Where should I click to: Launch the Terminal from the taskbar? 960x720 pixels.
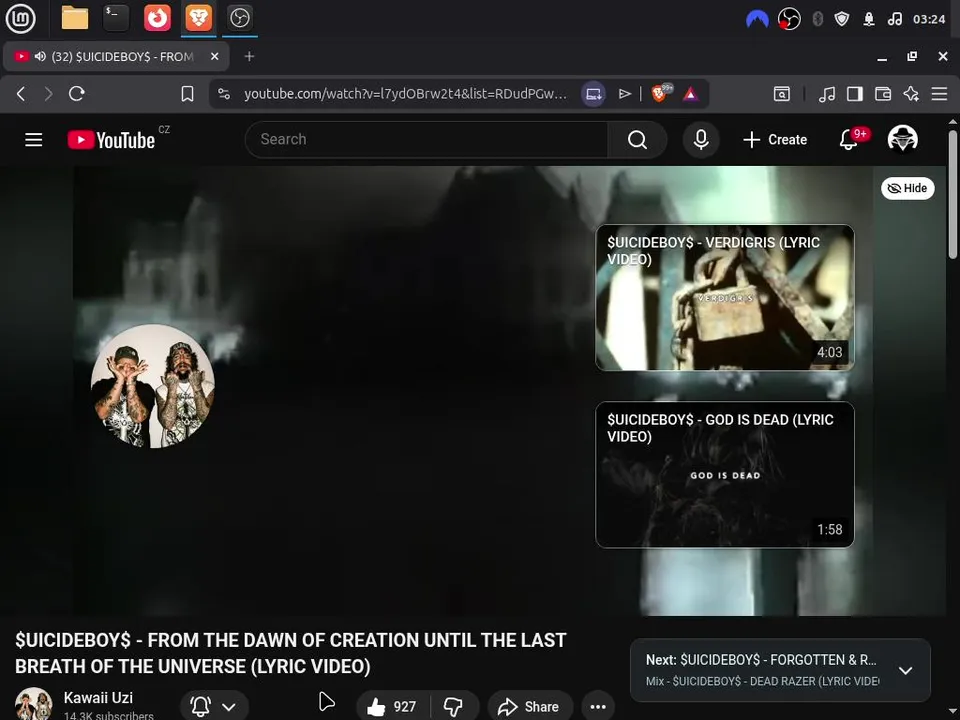pos(116,18)
